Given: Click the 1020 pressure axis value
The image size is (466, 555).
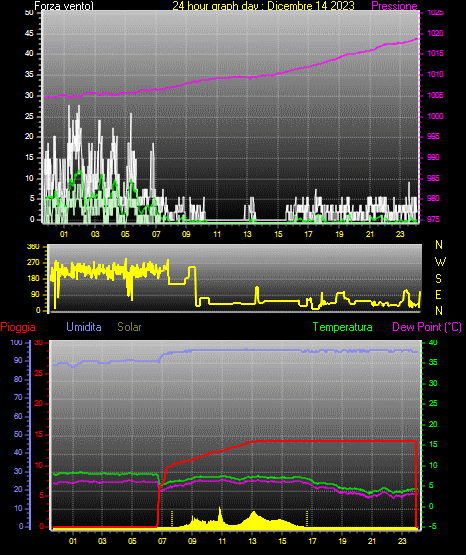Looking at the screenshot, I should [435, 33].
